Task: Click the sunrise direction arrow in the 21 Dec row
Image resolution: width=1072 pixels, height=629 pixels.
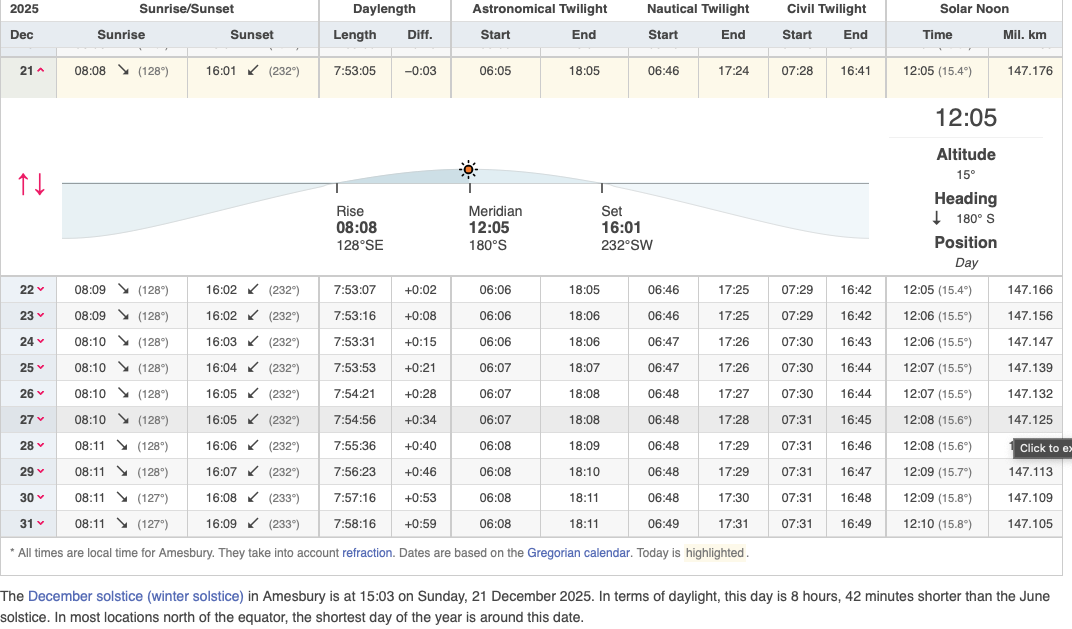Action: (122, 71)
